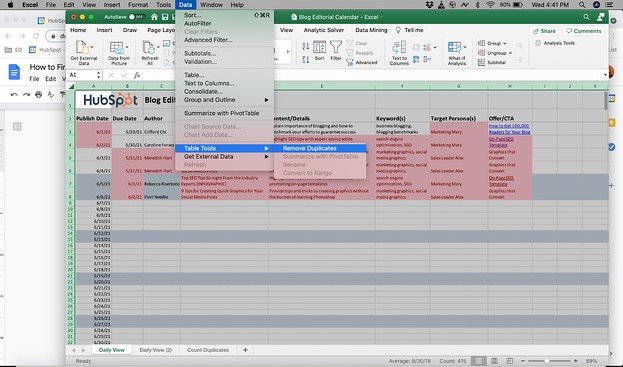
Task: Open Data from Picture dropdown arrow
Action: pos(127,47)
